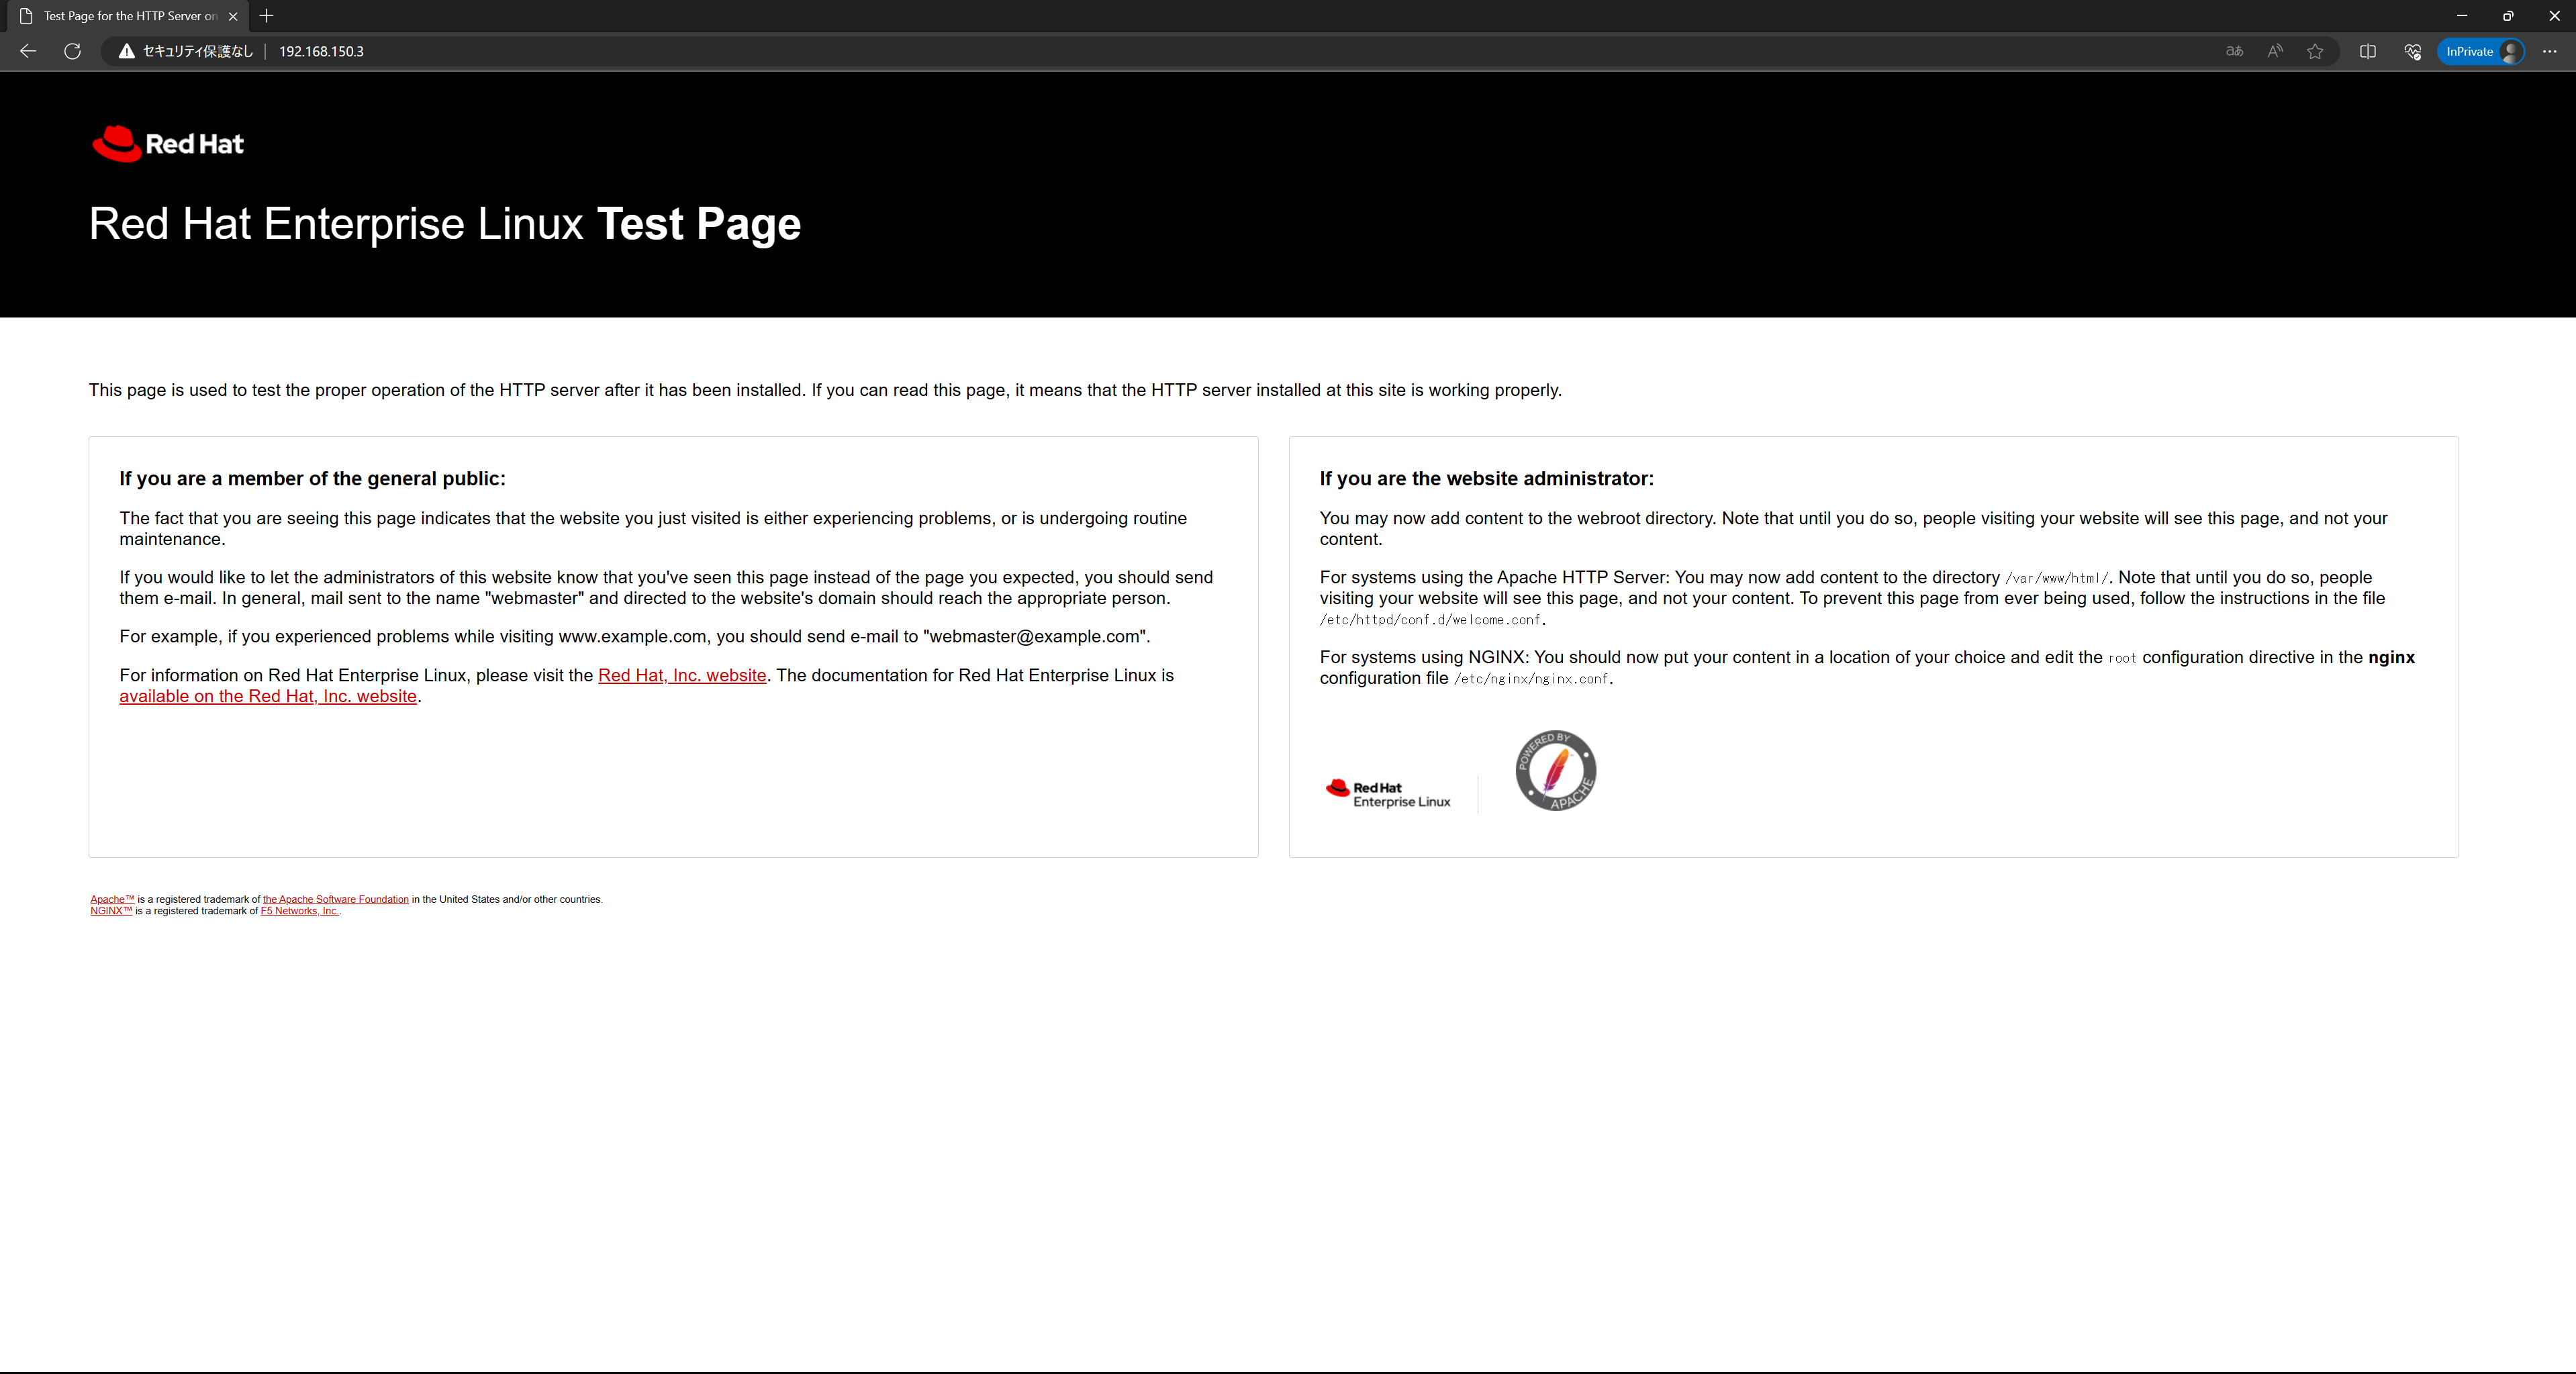Toggle read aloud for the page
Image resolution: width=2576 pixels, height=1374 pixels.
click(2274, 52)
